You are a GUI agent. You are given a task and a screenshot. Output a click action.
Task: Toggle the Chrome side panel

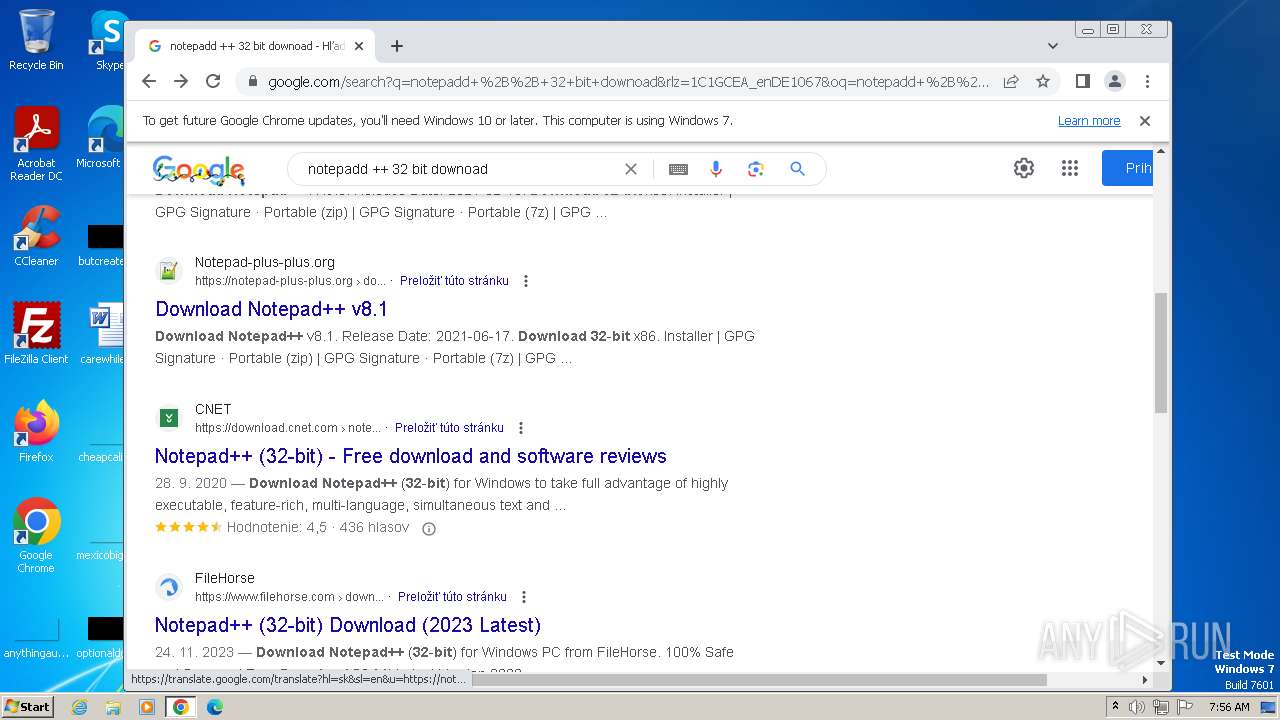pyautogui.click(x=1082, y=81)
